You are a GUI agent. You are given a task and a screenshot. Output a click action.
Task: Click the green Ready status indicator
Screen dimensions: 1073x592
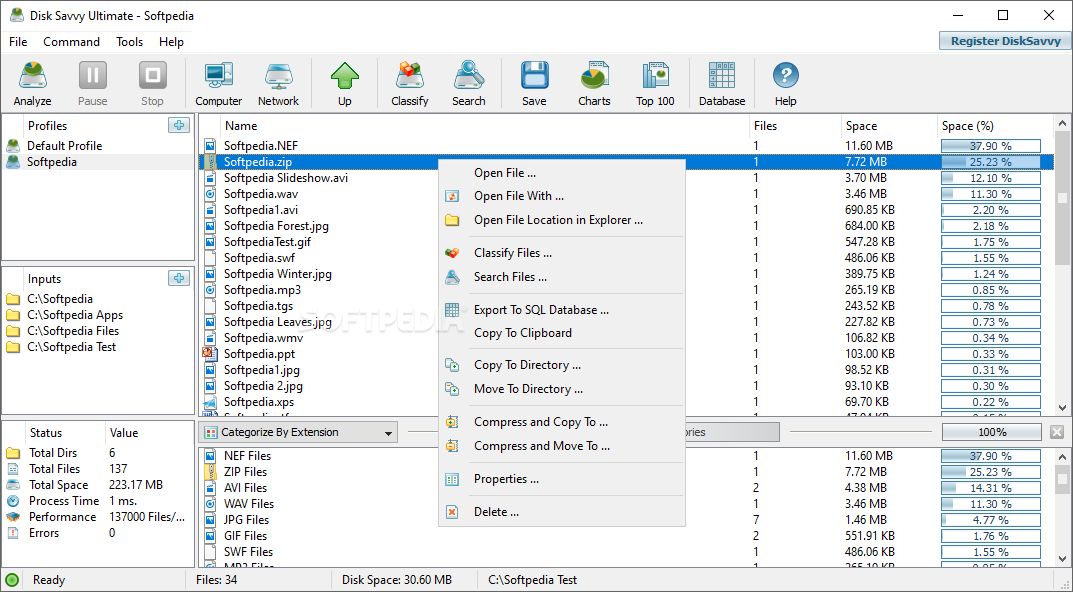coord(12,580)
